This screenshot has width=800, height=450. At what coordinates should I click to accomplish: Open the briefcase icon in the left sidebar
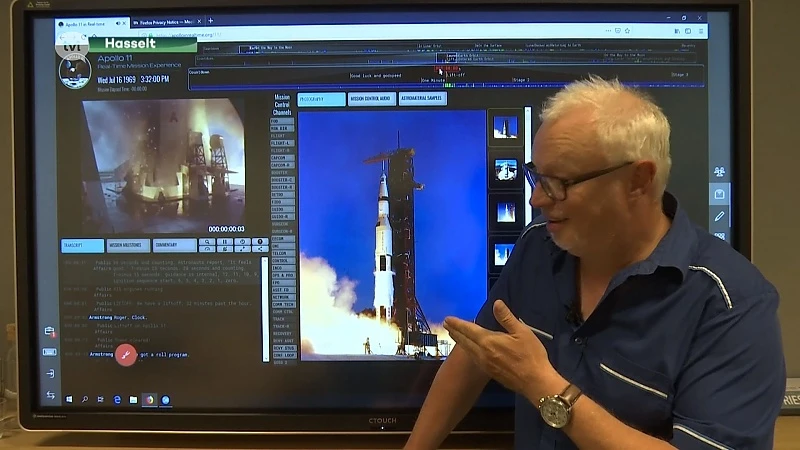49,331
